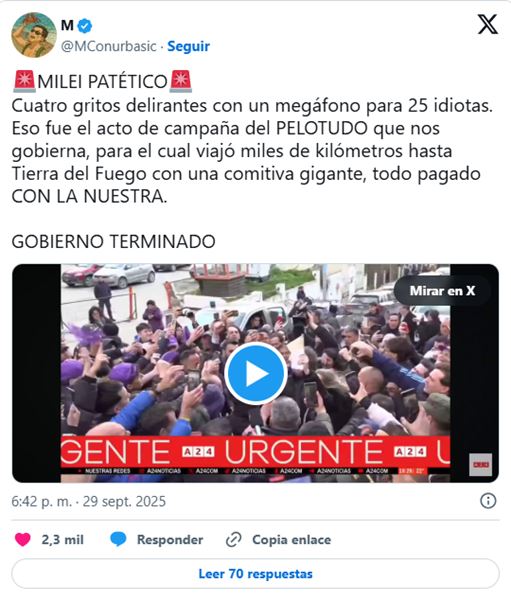This screenshot has width=511, height=600.
Task: Follow the account via Seguir link
Action: click(x=188, y=46)
